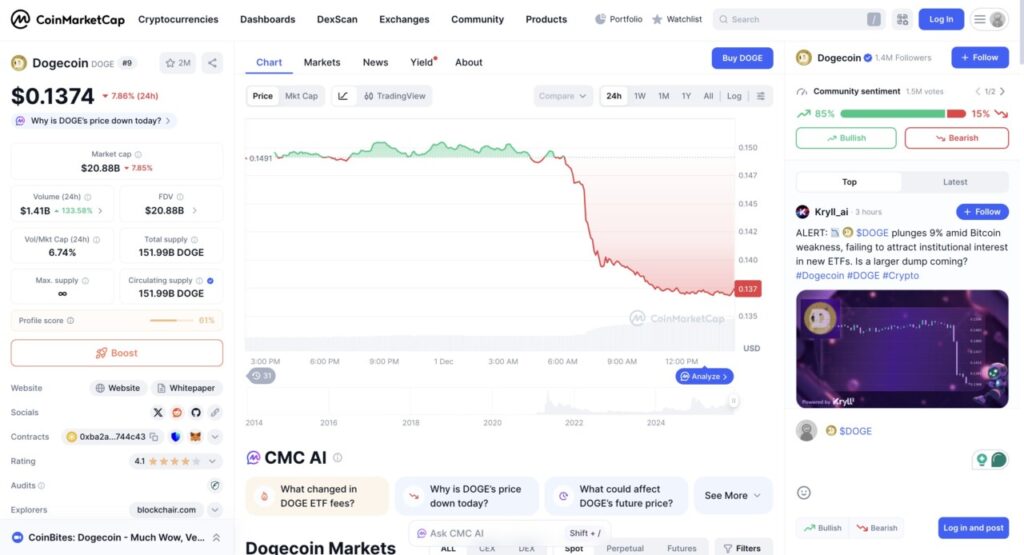Click the Buy DOGE button
Image resolution: width=1024 pixels, height=555 pixels.
(742, 58)
